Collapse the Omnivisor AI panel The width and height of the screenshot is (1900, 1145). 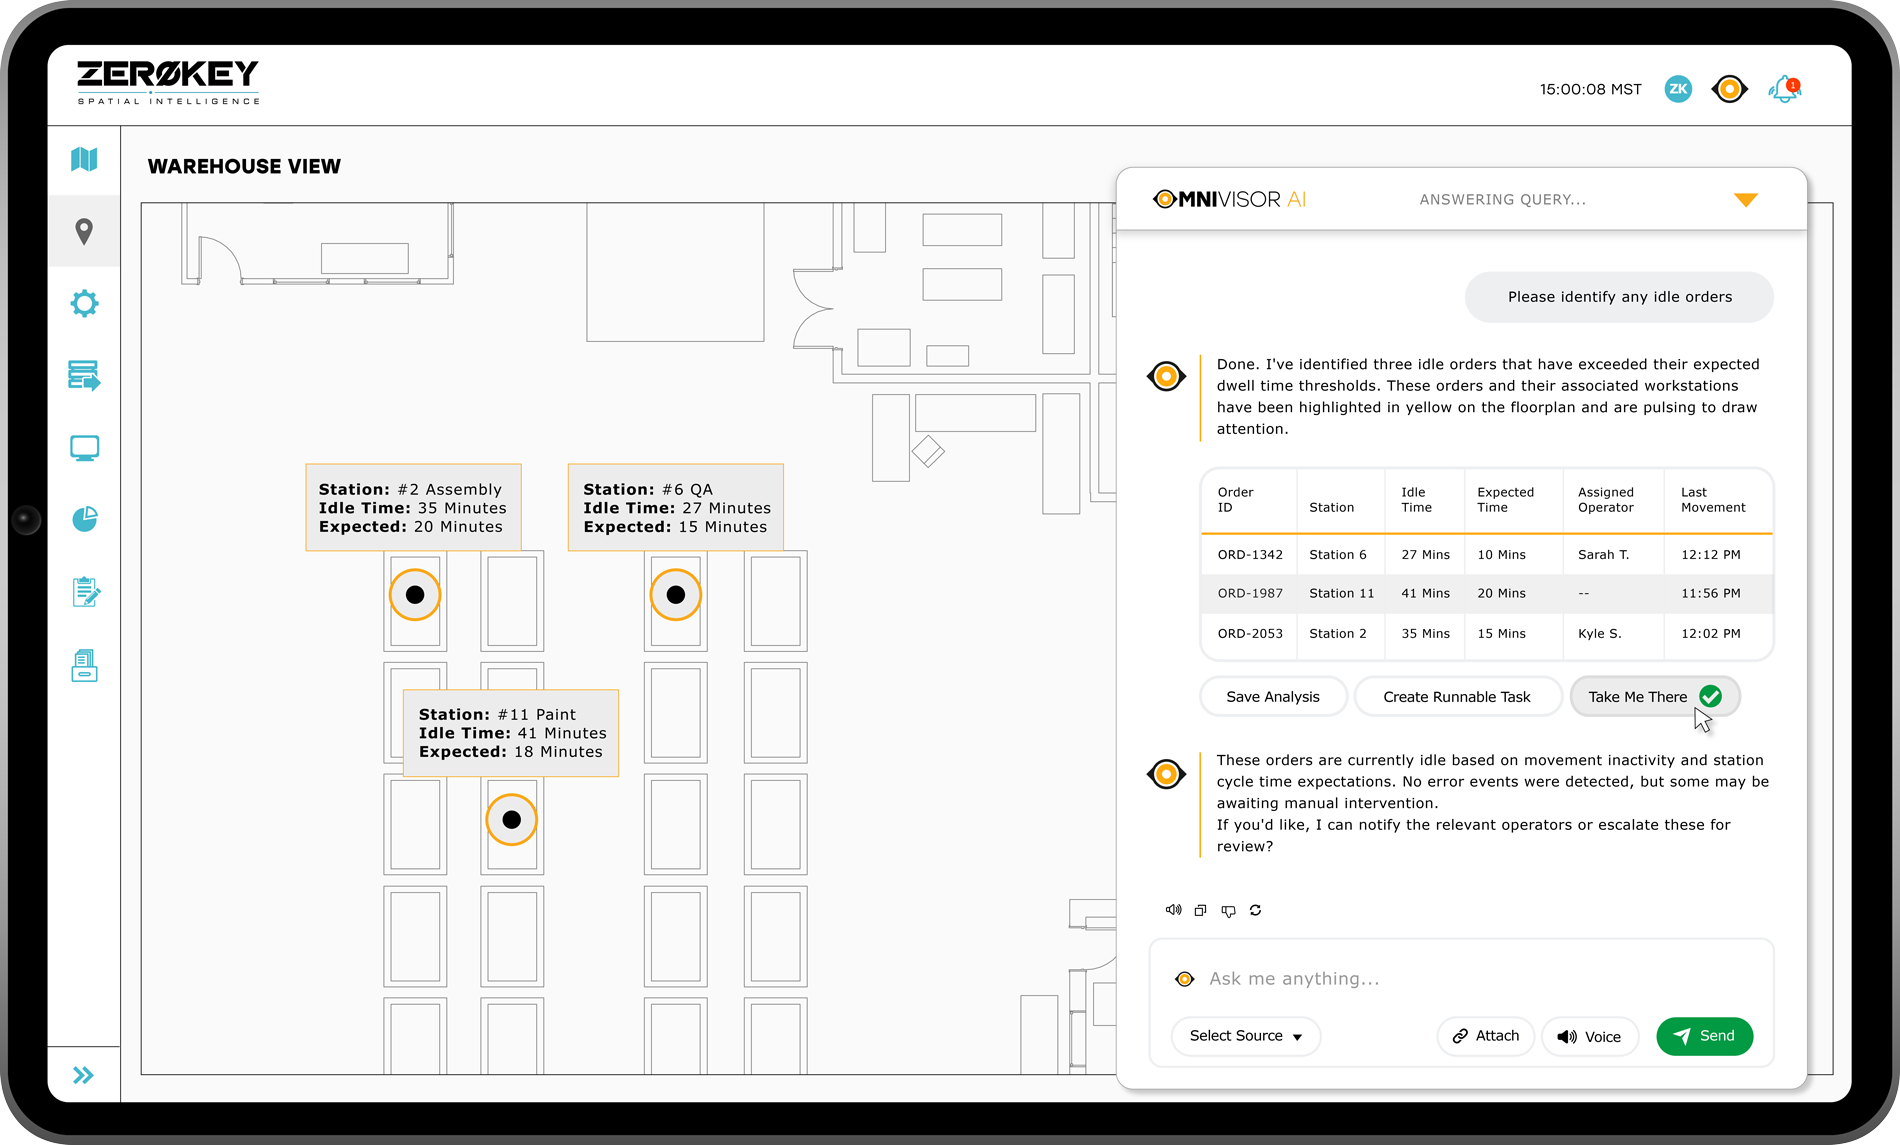click(1745, 200)
